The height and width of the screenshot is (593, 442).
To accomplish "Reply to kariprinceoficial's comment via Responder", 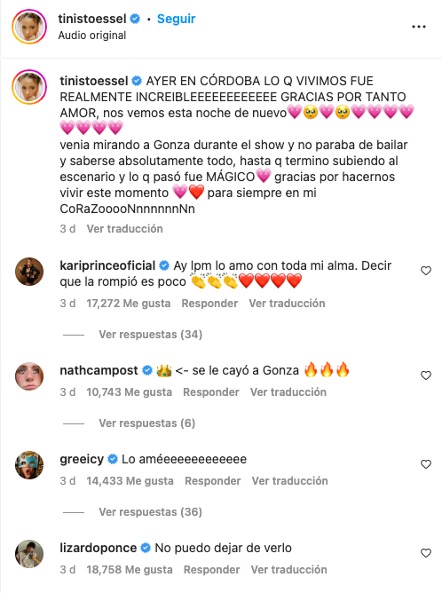I will 209,303.
